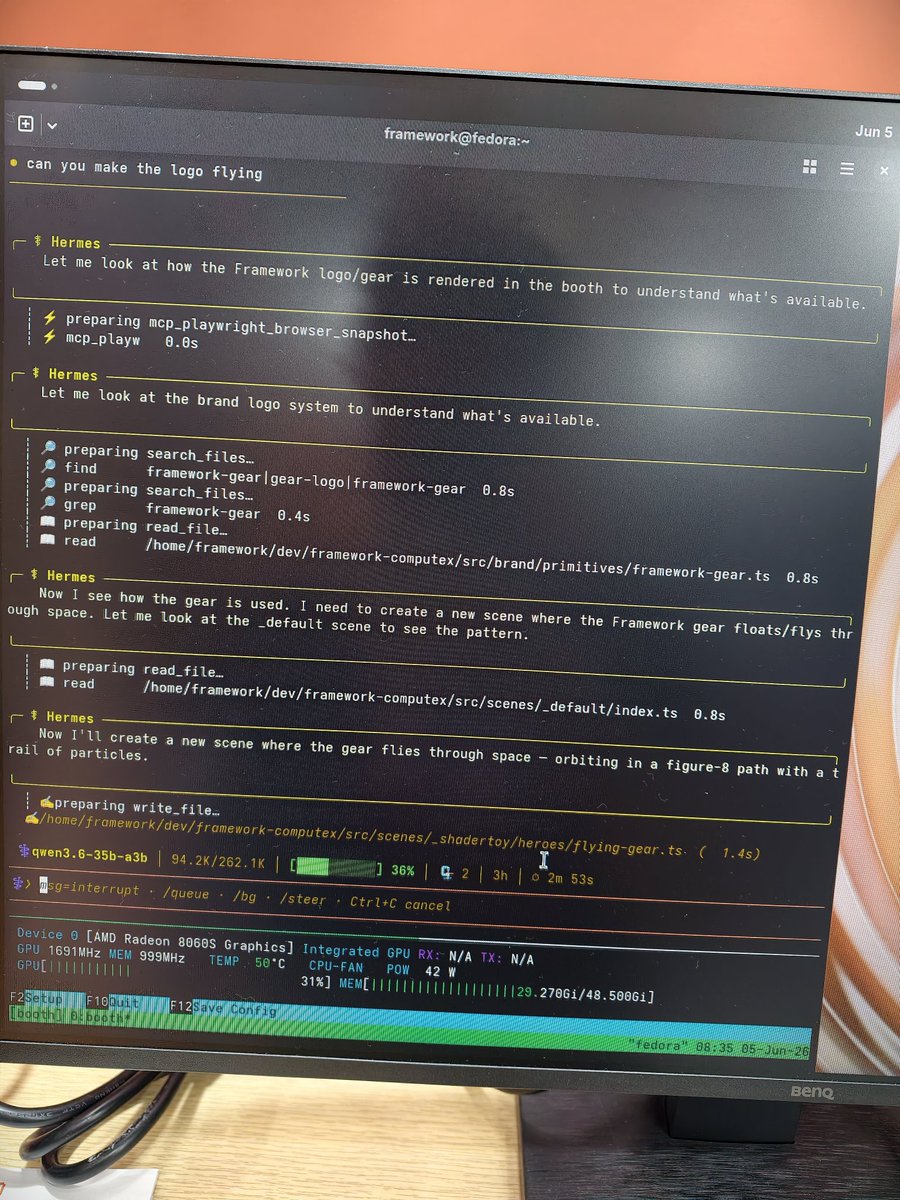Click the book icon beside framework-gear.ts read
The image size is (900, 1200).
pyautogui.click(x=46, y=541)
